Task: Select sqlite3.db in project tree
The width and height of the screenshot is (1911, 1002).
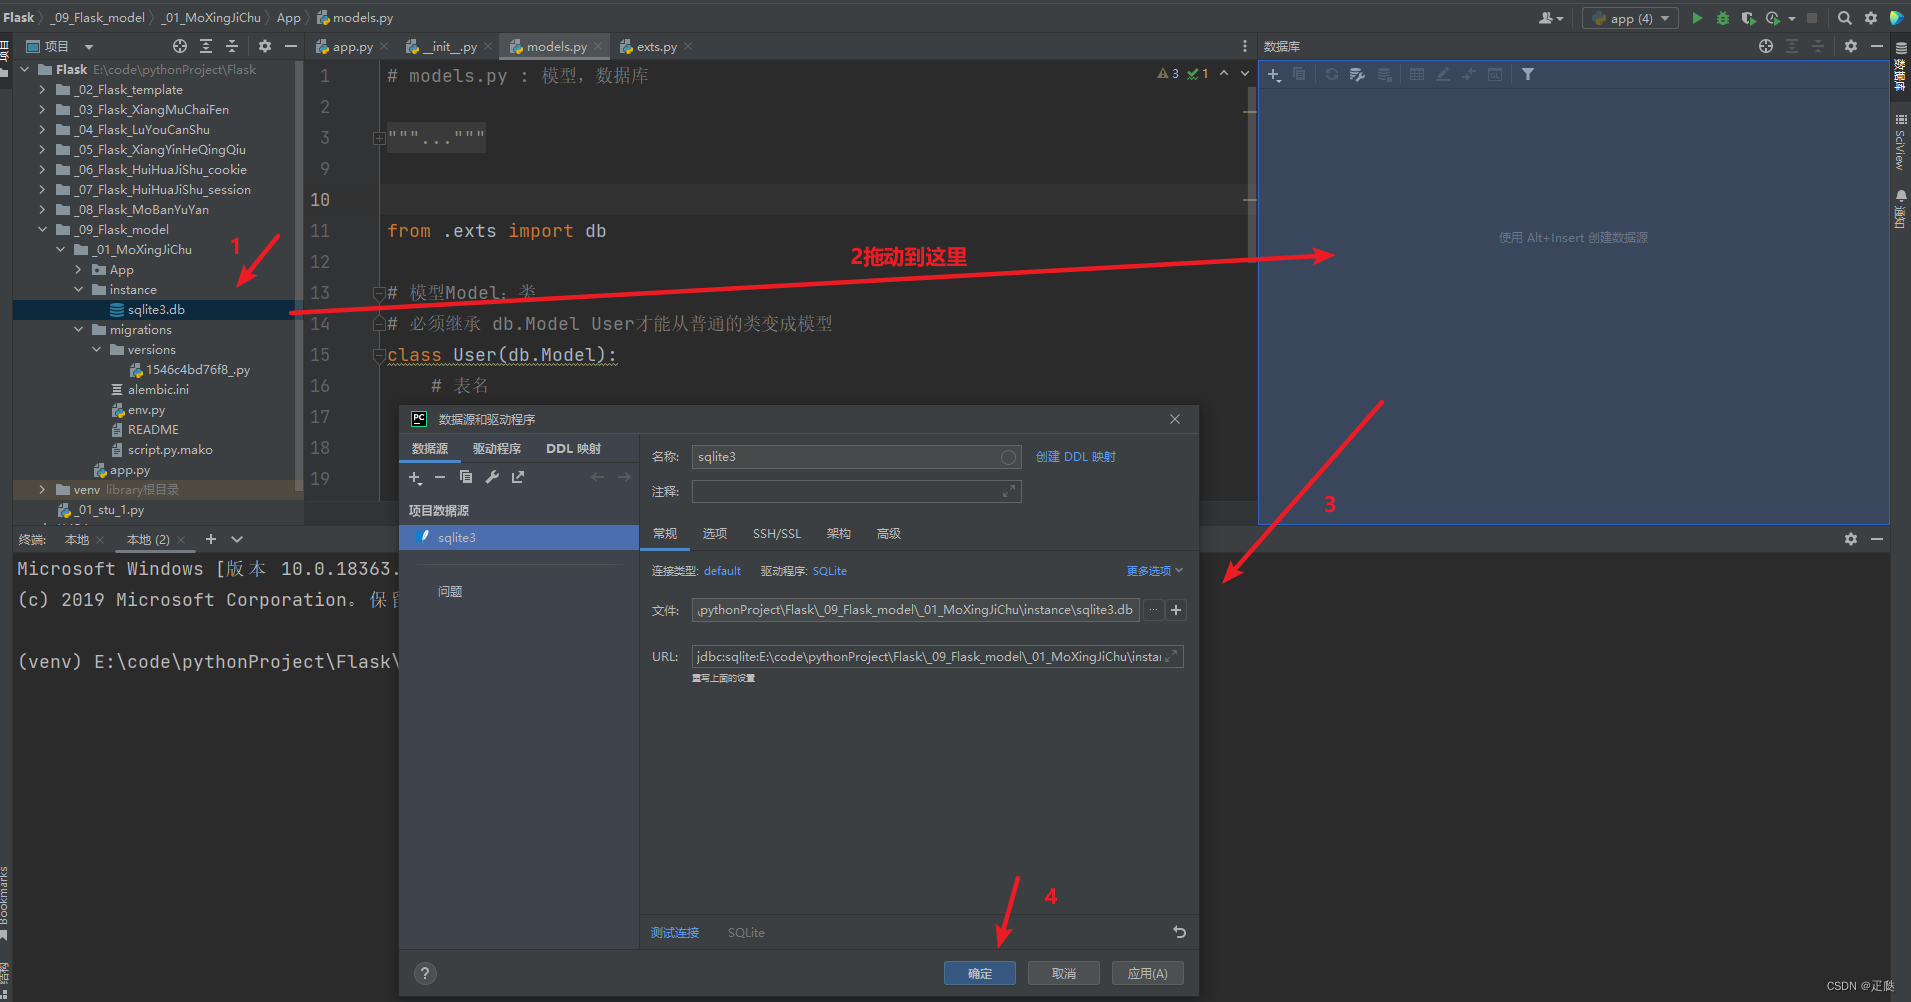Action: pos(156,310)
